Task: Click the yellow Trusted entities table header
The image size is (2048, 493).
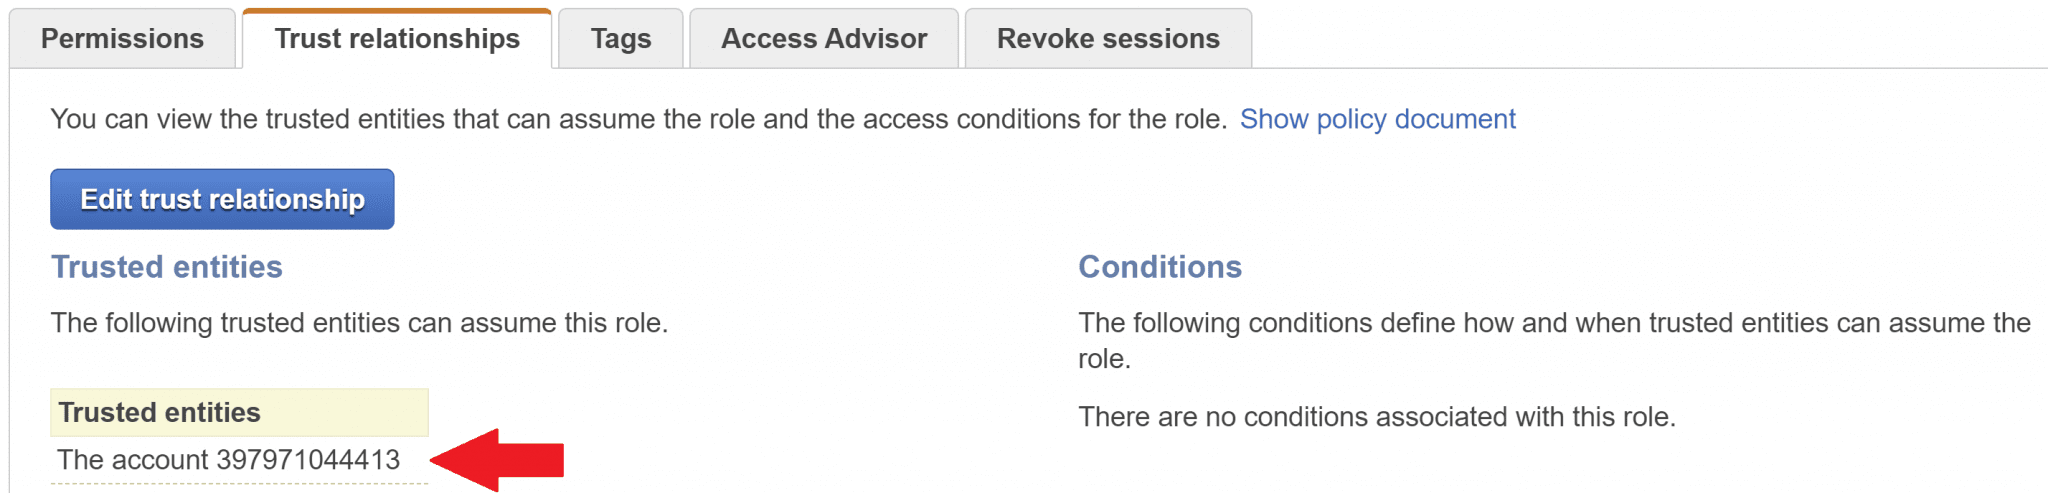Action: (238, 412)
